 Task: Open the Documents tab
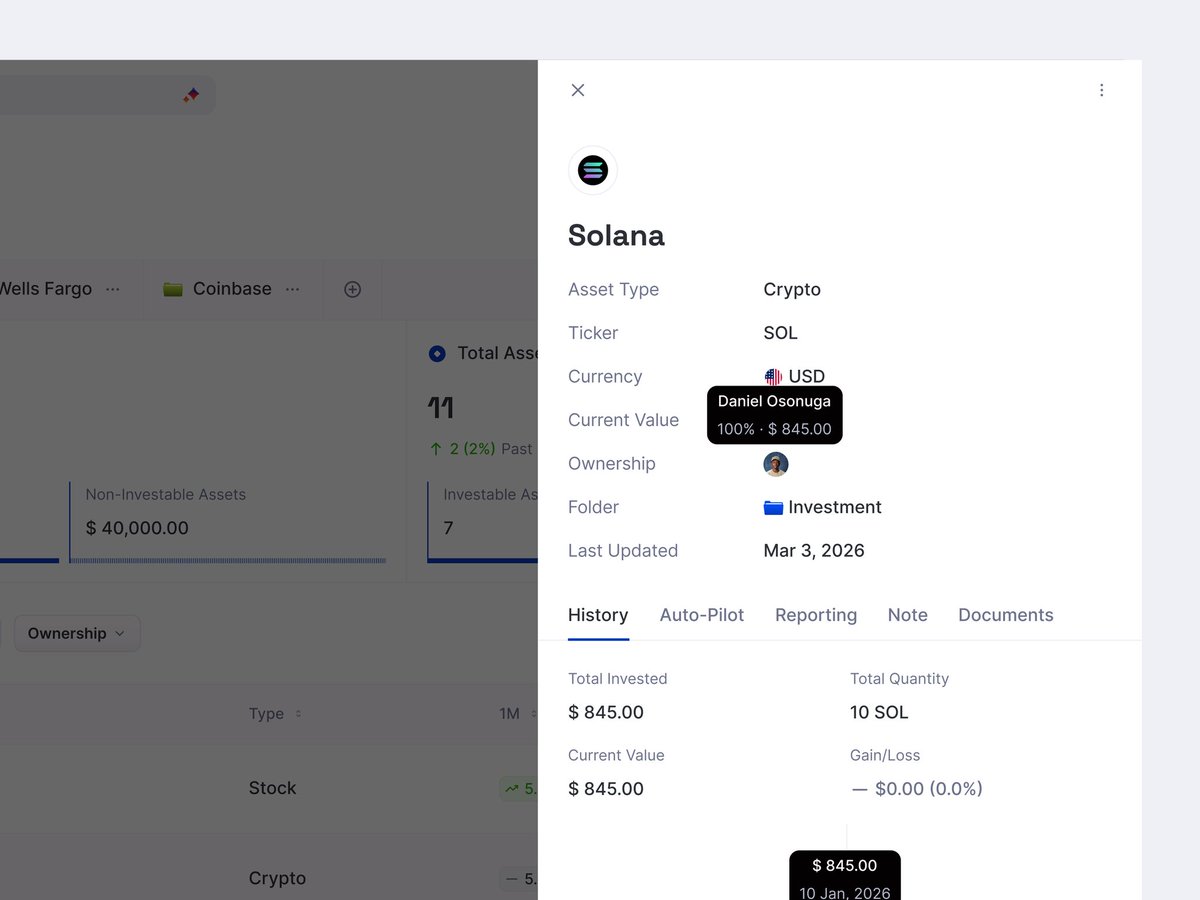point(1006,615)
